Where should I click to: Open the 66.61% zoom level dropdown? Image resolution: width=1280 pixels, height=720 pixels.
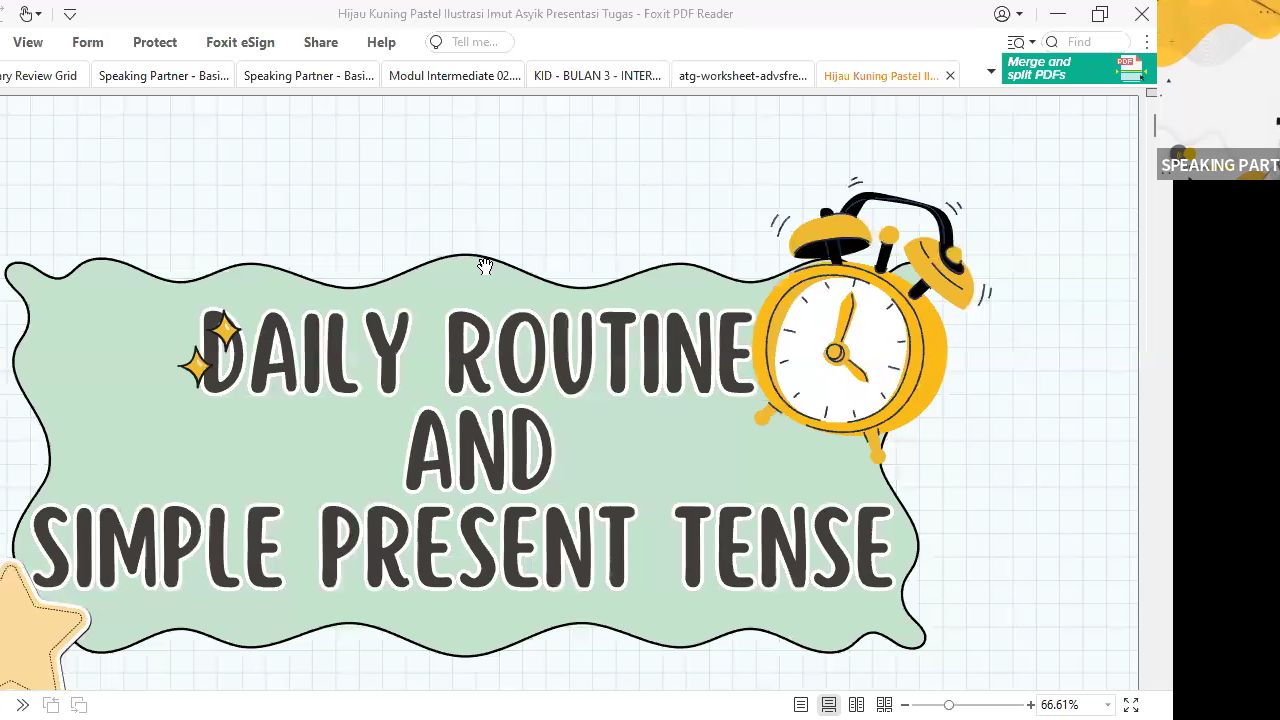[x=1107, y=705]
